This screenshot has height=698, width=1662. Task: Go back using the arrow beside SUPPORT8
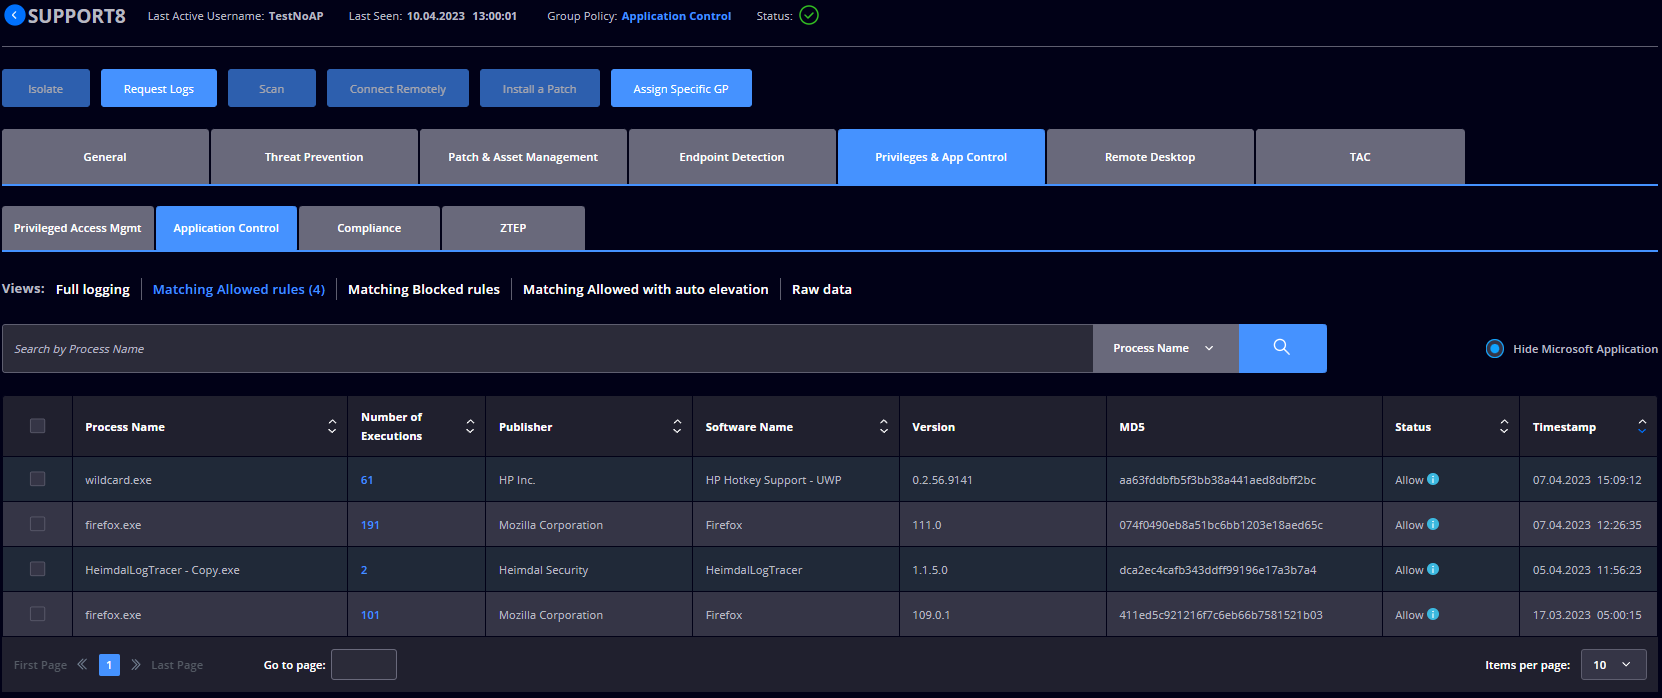click(14, 15)
